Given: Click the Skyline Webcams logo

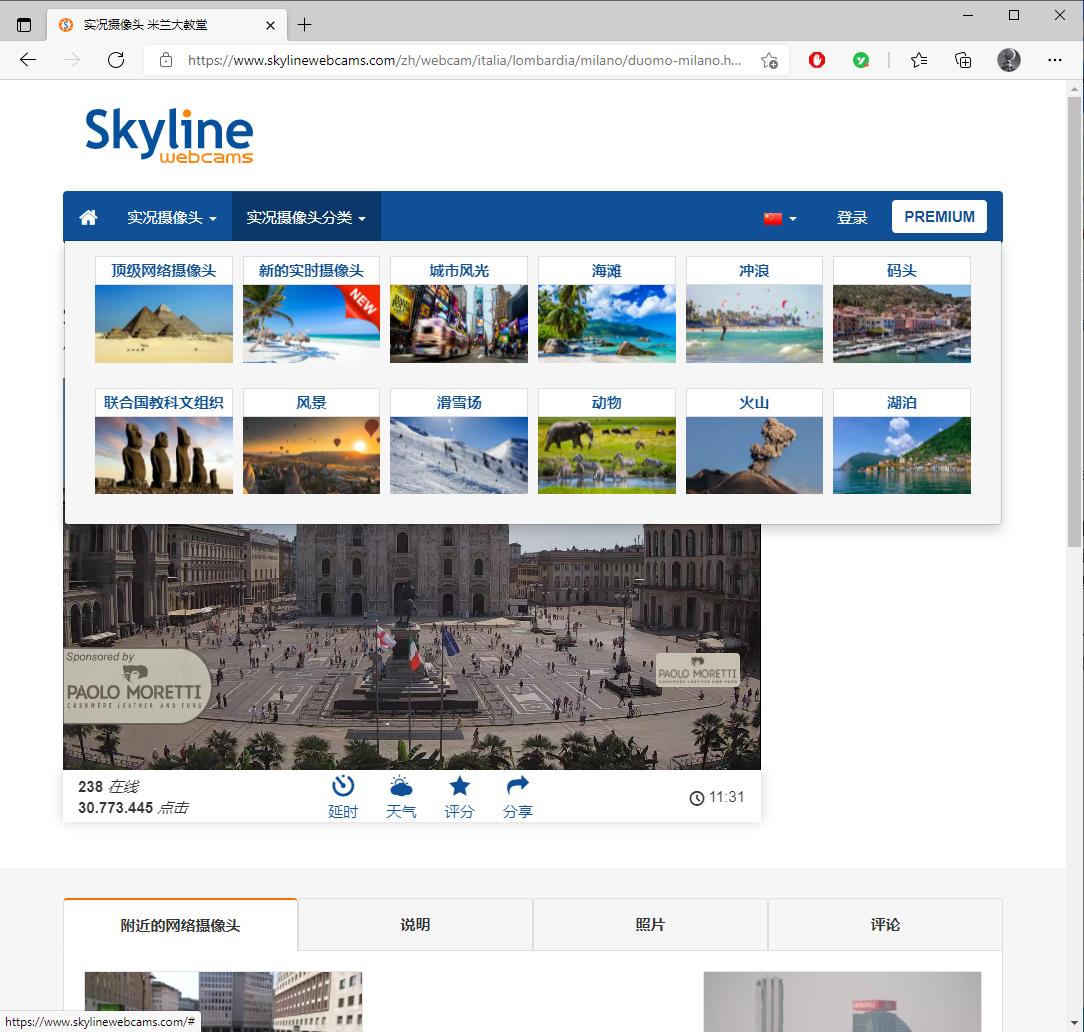Looking at the screenshot, I should coord(169,133).
